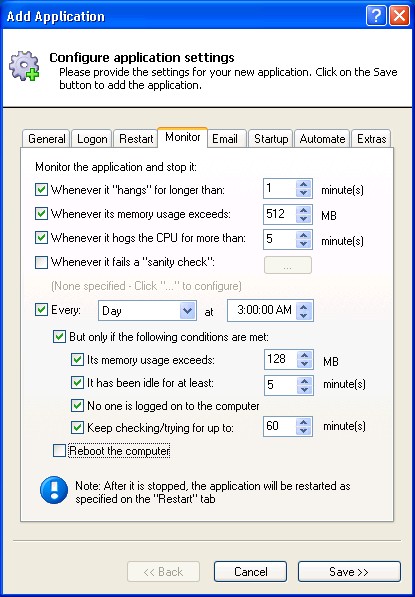Click the Cancel button
Viewport: 415px width, 597px height.
click(250, 571)
